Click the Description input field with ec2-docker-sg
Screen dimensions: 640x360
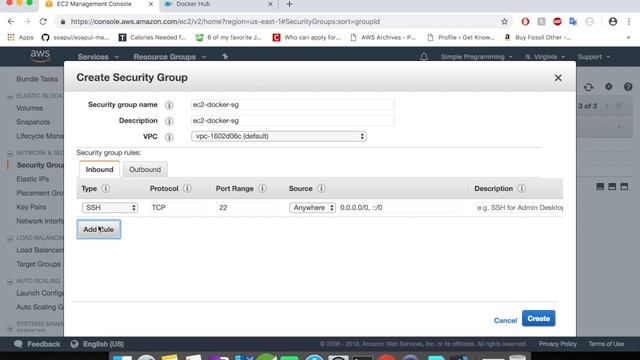tap(293, 121)
